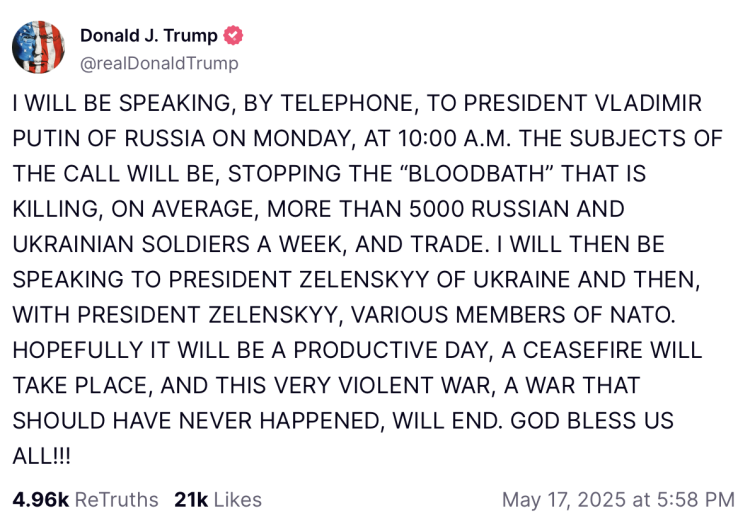The image size is (750, 518).
Task: Click the May 17, 2025 timestamp
Action: point(617,499)
